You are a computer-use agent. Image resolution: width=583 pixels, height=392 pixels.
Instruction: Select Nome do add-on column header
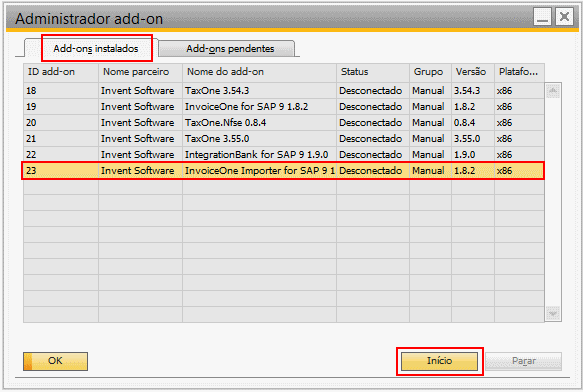coord(260,72)
